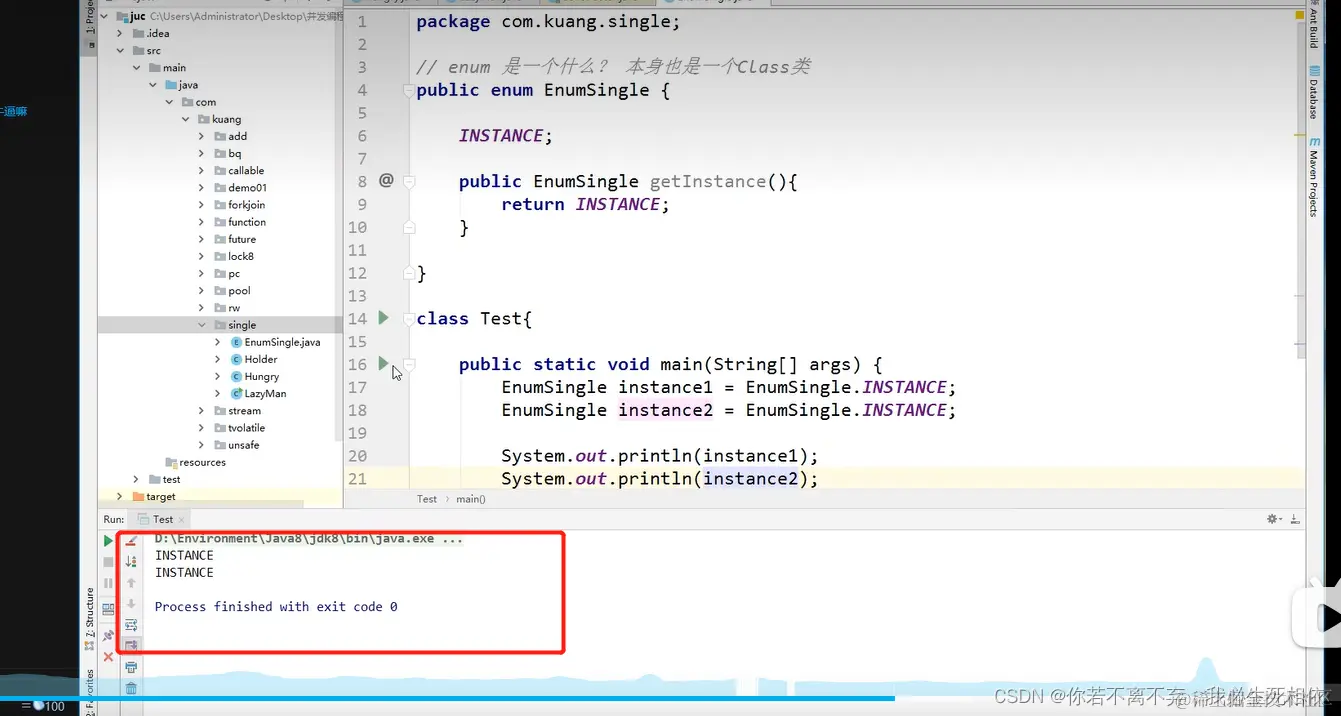Collapse the single package

click(201, 325)
